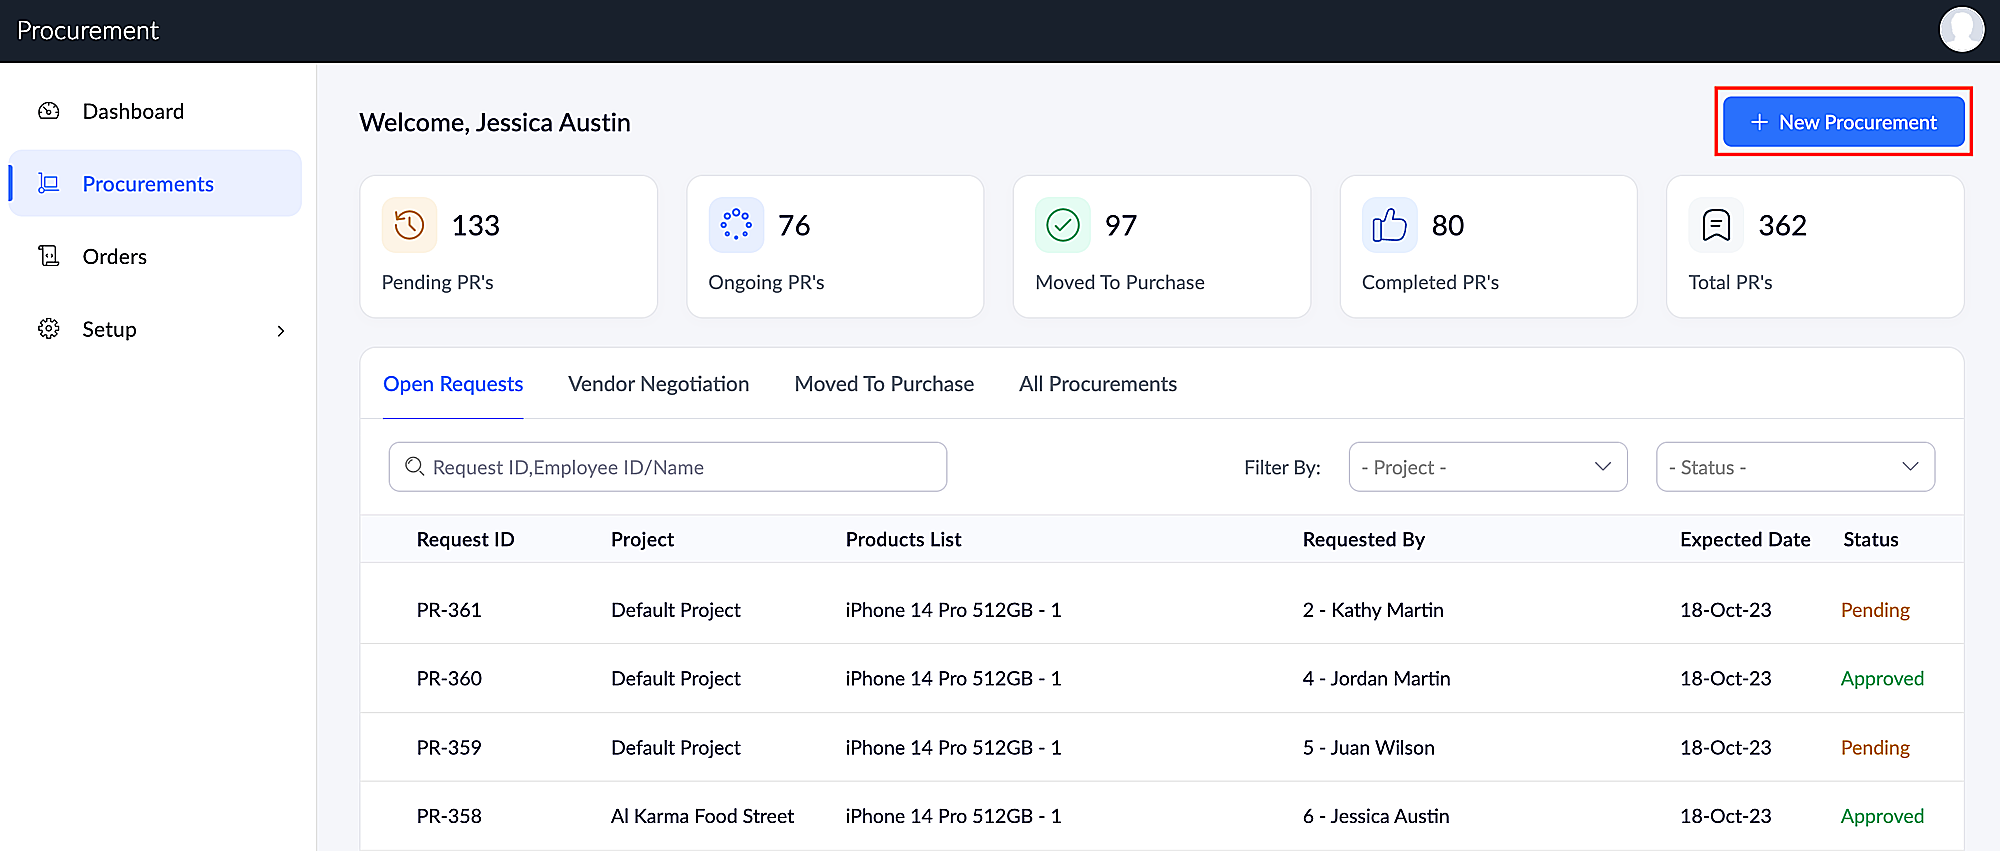Switch to the Vendor Negotiation tab
Image resolution: width=2000 pixels, height=851 pixels.
tap(658, 384)
